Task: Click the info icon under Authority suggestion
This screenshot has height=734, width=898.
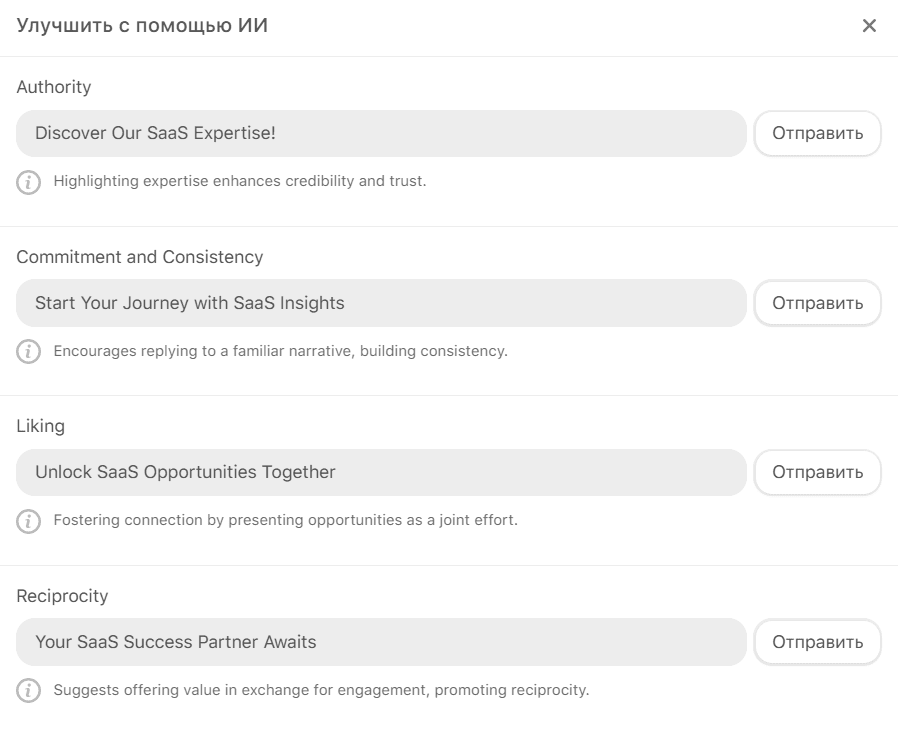Action: (x=29, y=182)
